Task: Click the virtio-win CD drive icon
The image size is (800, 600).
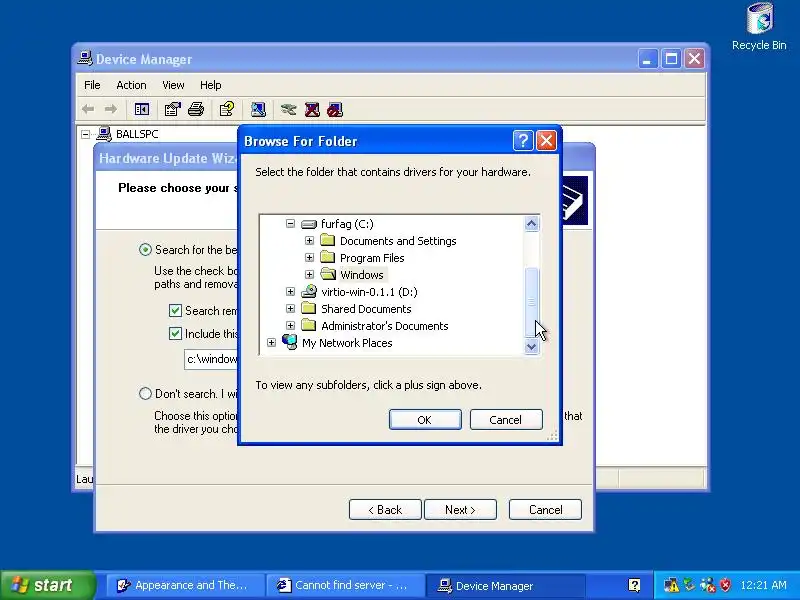Action: pos(309,291)
